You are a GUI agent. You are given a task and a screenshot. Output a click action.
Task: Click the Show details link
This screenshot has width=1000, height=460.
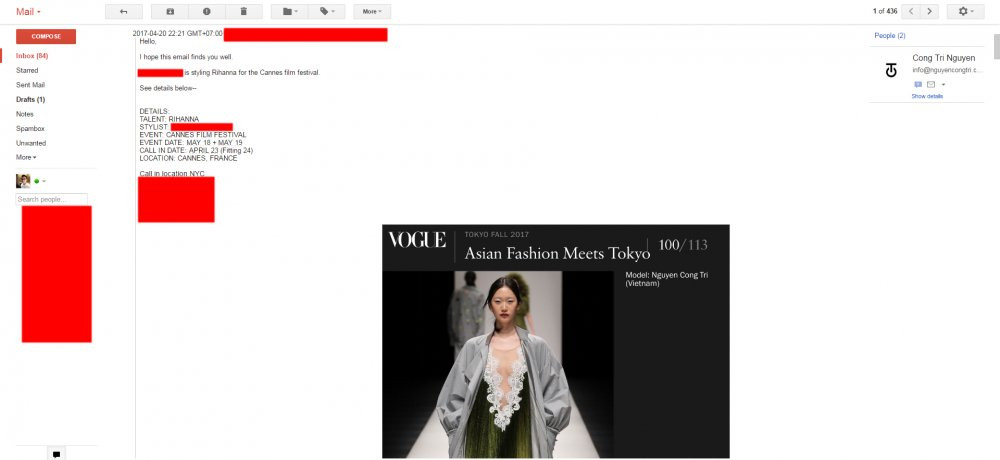927,96
